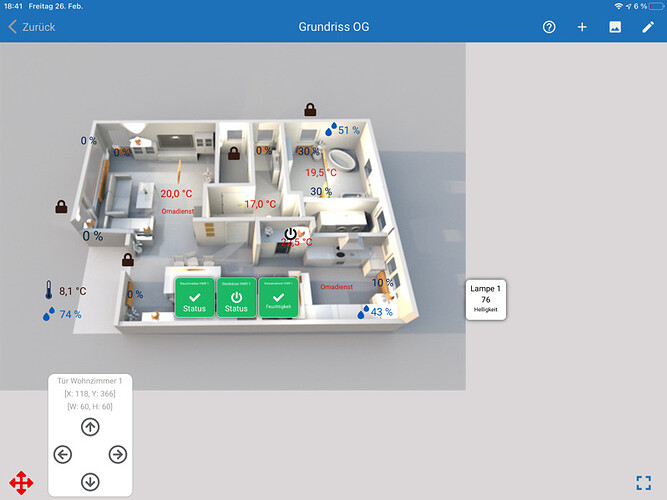The height and width of the screenshot is (500, 667).
Task: Nudge element left with left arrow
Action: pos(63,455)
